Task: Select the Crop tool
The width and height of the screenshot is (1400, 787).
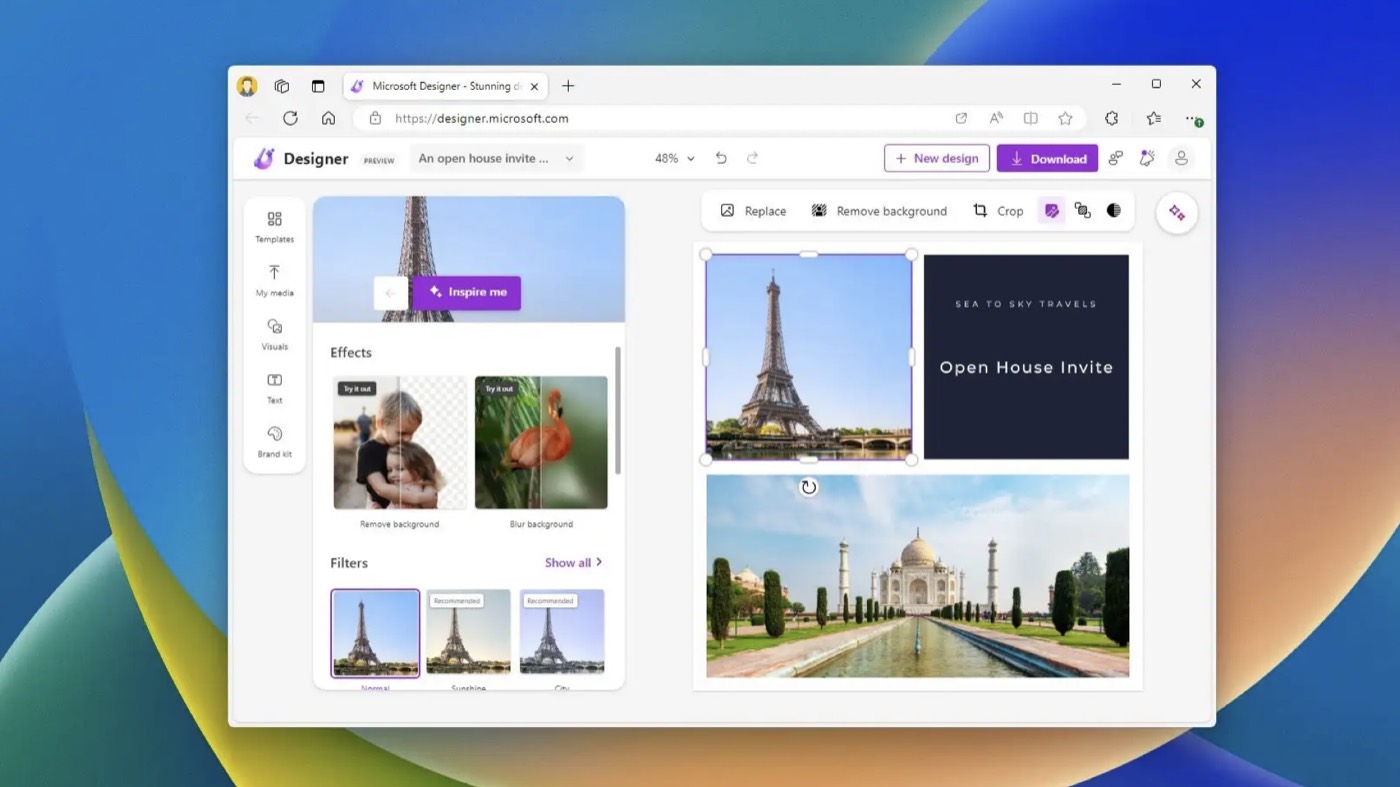Action: coord(998,211)
